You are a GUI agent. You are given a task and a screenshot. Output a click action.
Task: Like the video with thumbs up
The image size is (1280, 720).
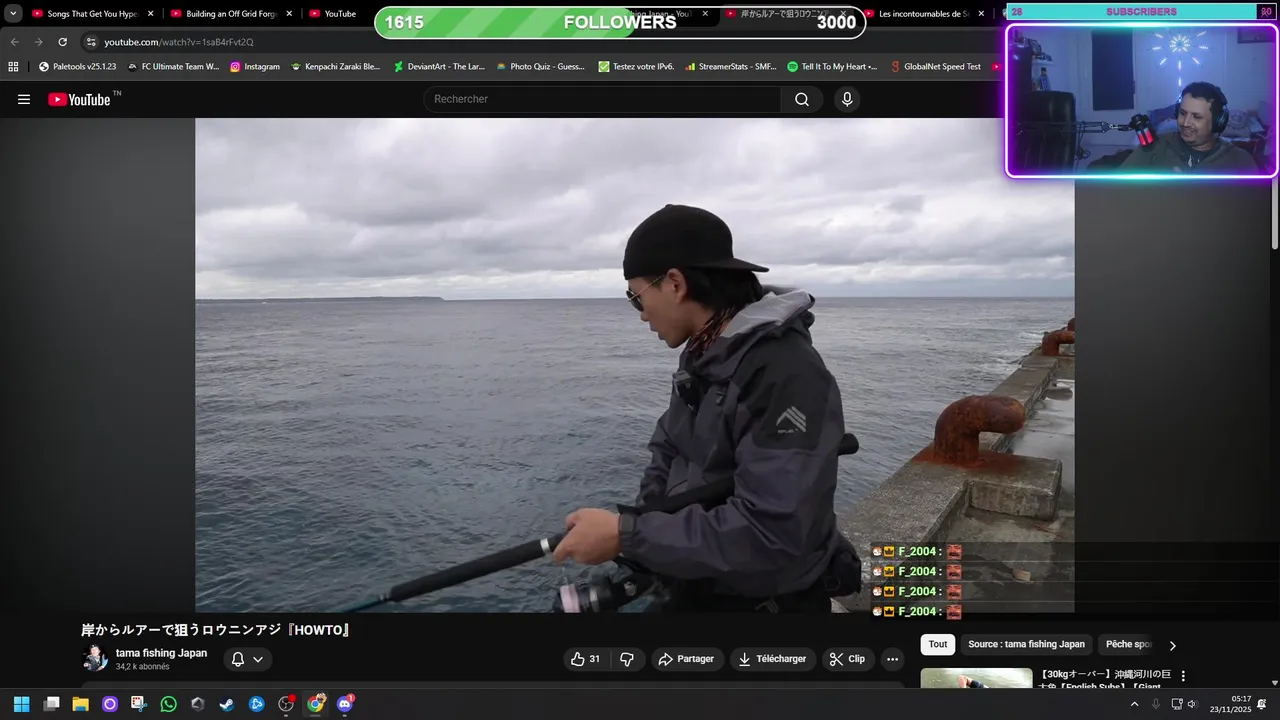click(x=586, y=659)
